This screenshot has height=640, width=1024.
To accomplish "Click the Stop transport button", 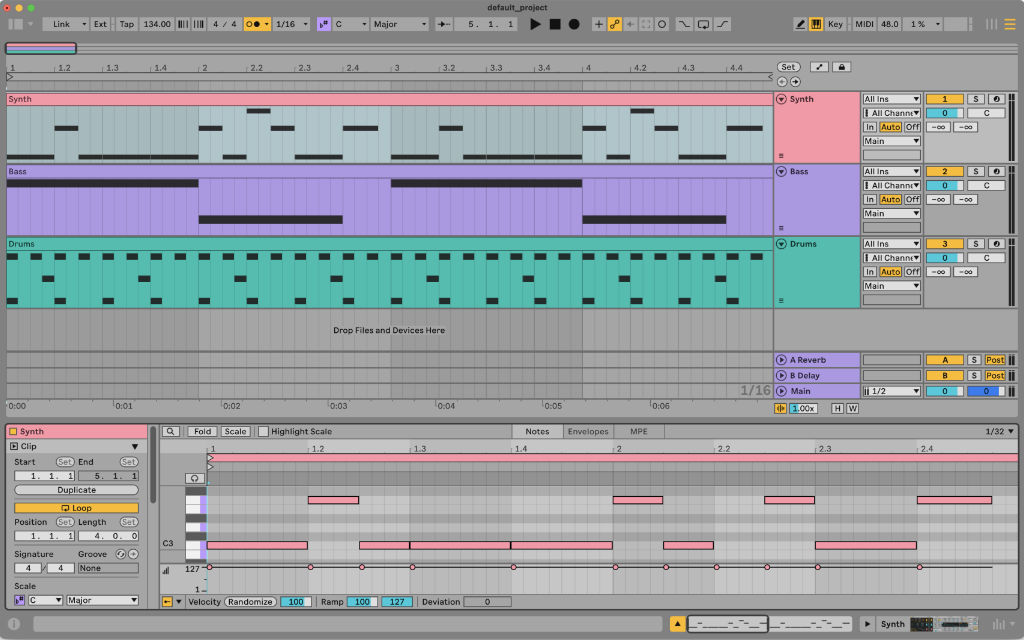I will pyautogui.click(x=554, y=24).
